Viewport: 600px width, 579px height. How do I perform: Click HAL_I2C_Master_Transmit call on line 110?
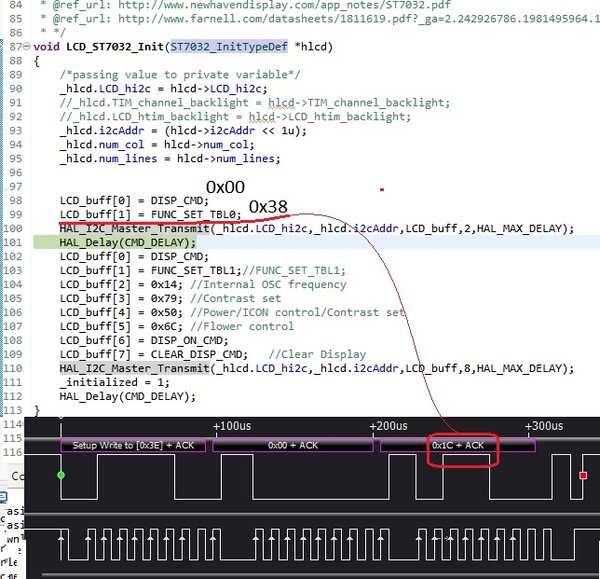134,368
